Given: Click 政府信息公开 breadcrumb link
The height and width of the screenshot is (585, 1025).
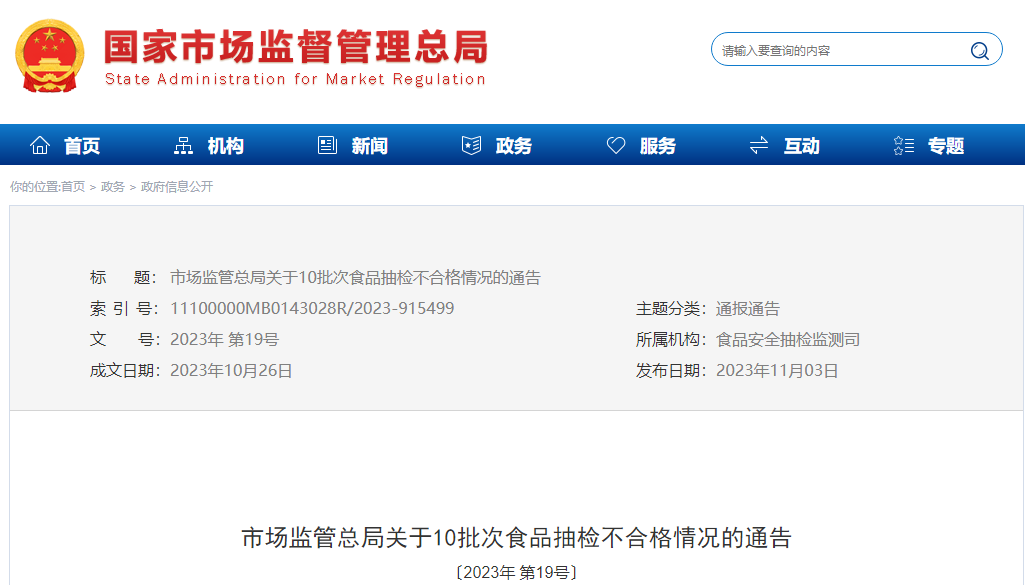Looking at the screenshot, I should pyautogui.click(x=177, y=187).
